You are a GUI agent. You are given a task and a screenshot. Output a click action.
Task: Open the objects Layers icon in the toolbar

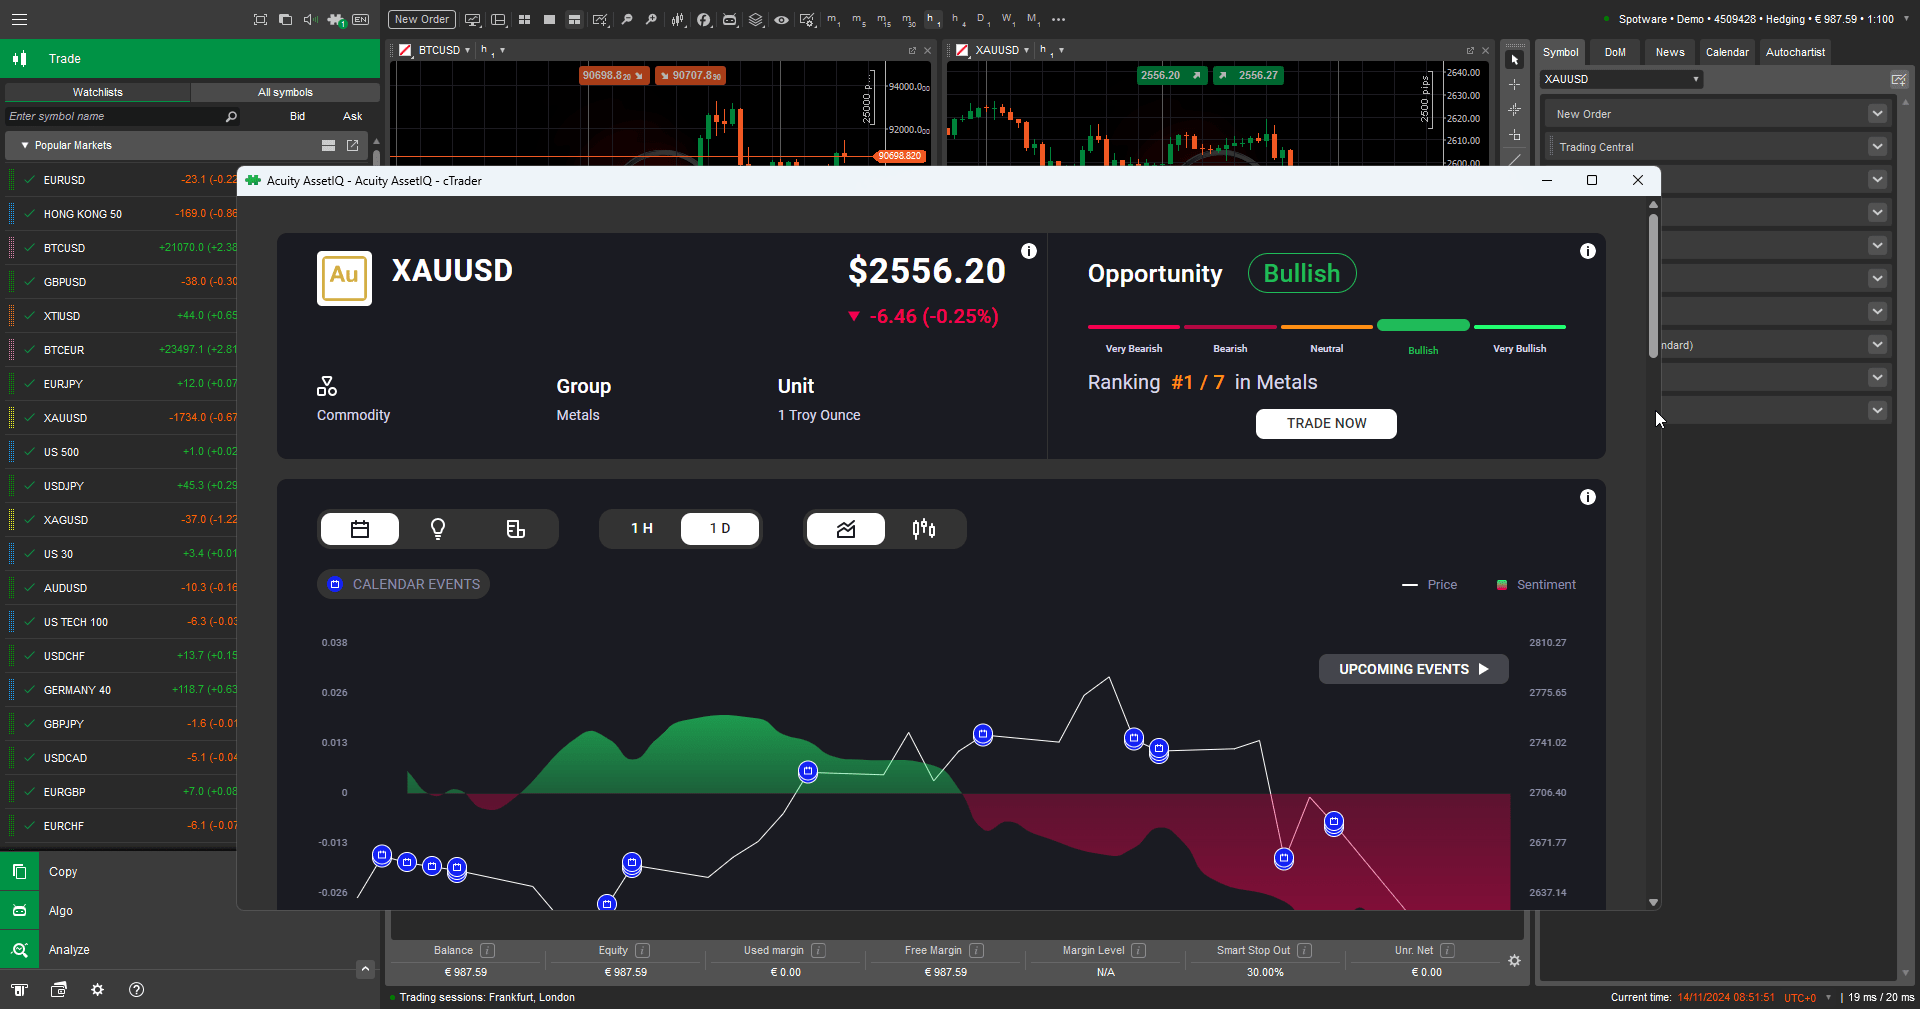[x=756, y=19]
